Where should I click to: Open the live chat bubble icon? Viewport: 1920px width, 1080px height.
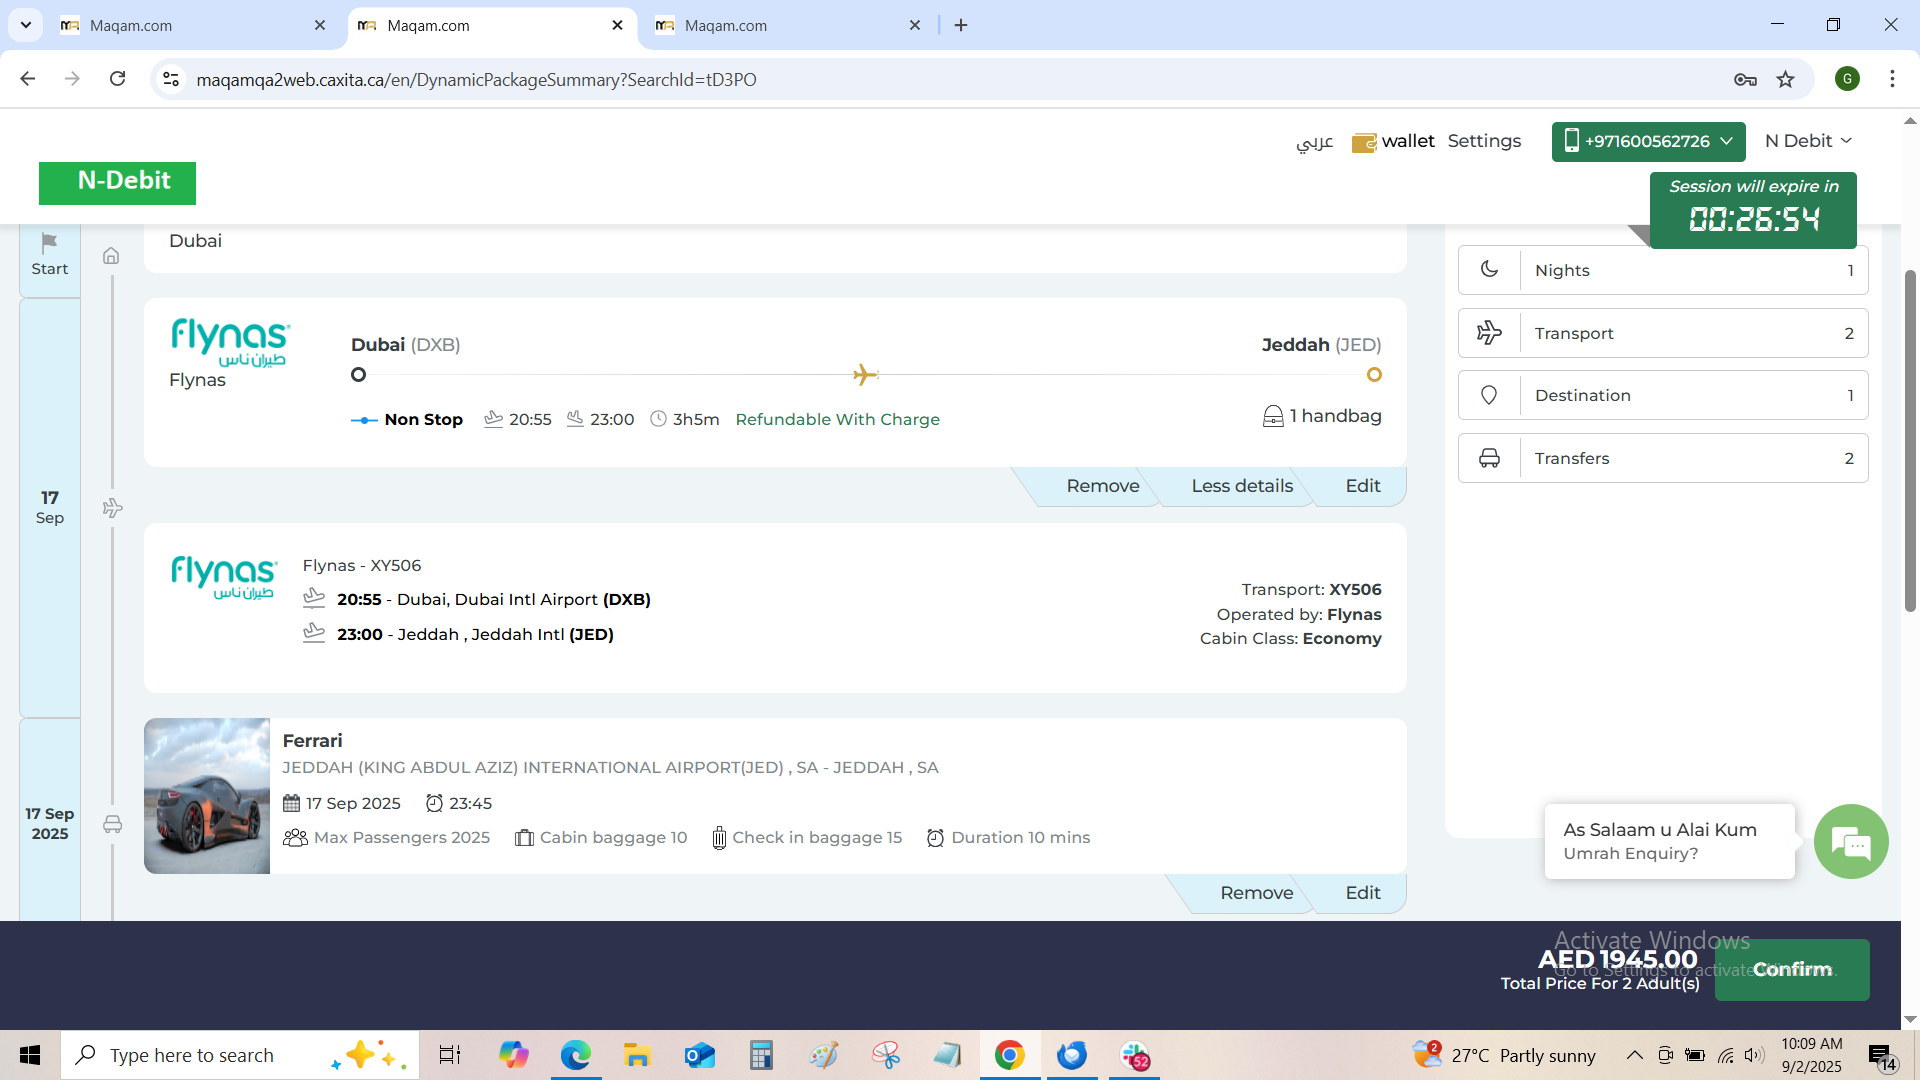(x=1850, y=842)
